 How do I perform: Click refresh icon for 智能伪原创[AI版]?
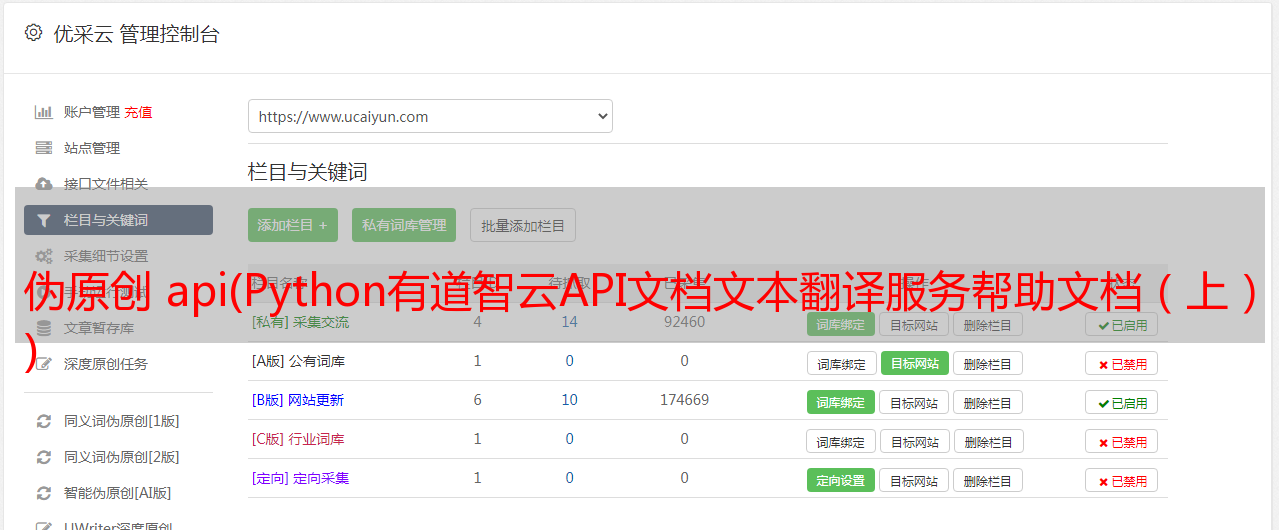pyautogui.click(x=44, y=493)
